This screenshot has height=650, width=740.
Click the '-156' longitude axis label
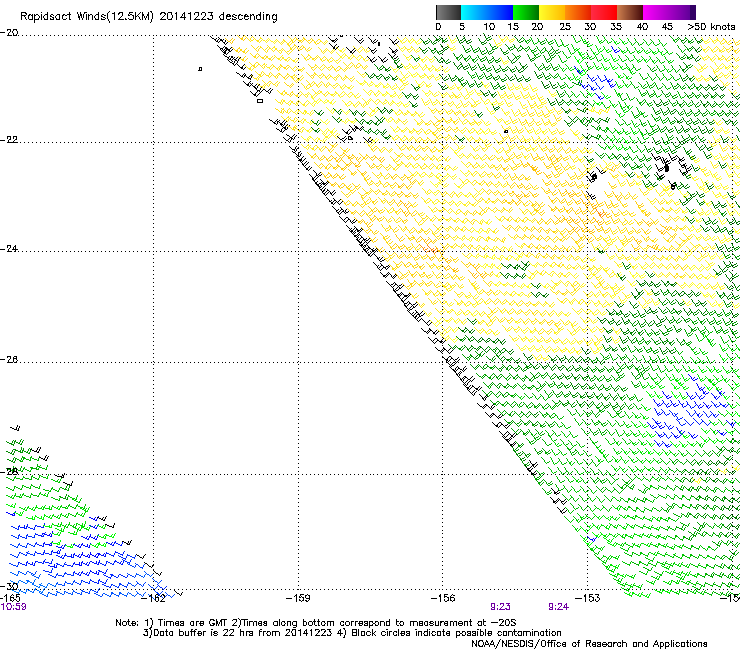(x=443, y=599)
